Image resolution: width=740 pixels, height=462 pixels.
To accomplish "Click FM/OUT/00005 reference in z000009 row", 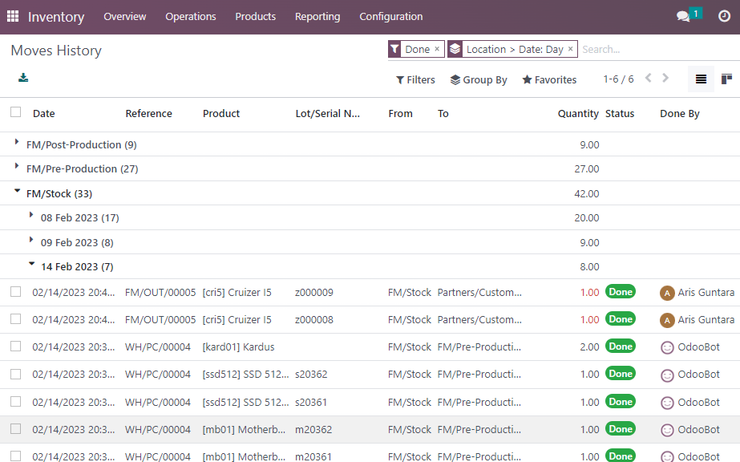I will pyautogui.click(x=160, y=293).
